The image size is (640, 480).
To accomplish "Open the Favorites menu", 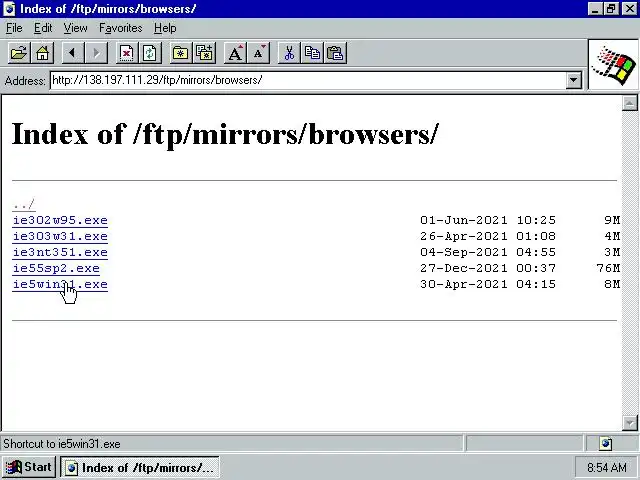I will point(121,28).
